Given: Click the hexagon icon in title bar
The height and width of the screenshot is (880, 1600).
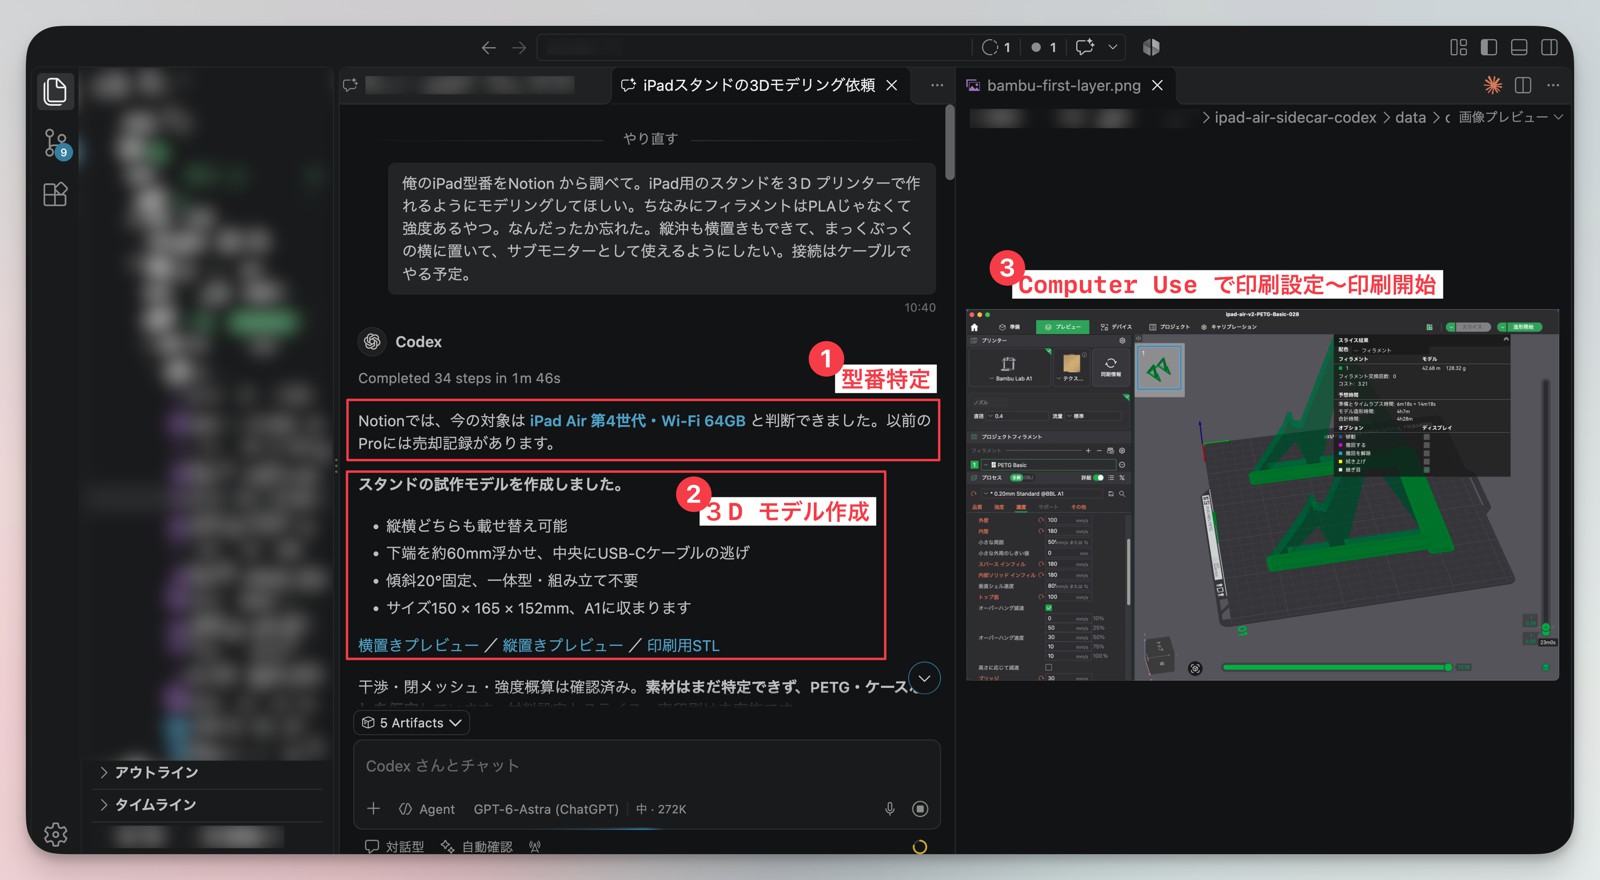Looking at the screenshot, I should click(1151, 47).
